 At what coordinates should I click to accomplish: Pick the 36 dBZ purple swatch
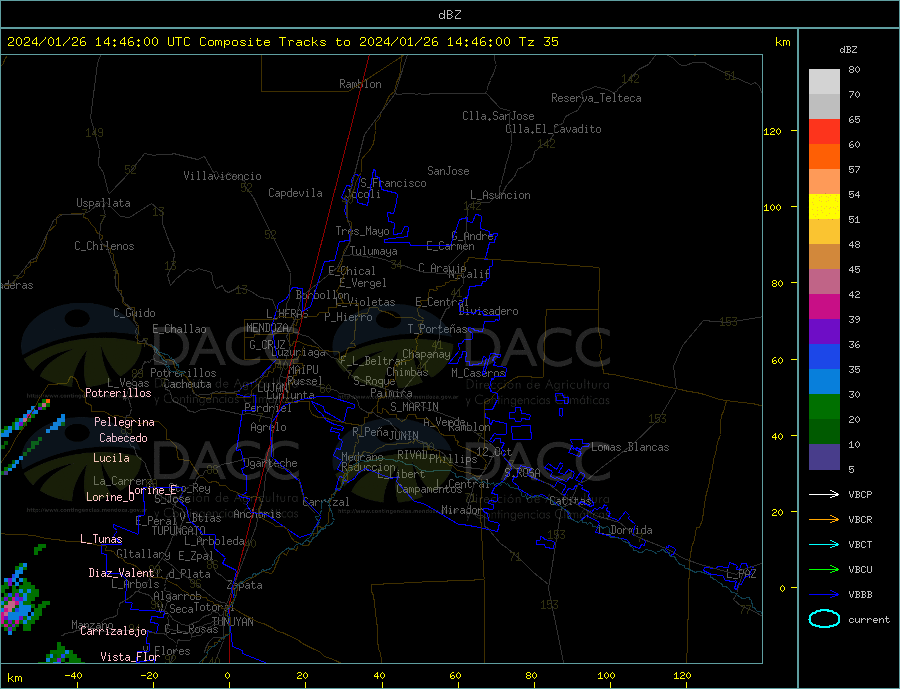pyautogui.click(x=824, y=331)
